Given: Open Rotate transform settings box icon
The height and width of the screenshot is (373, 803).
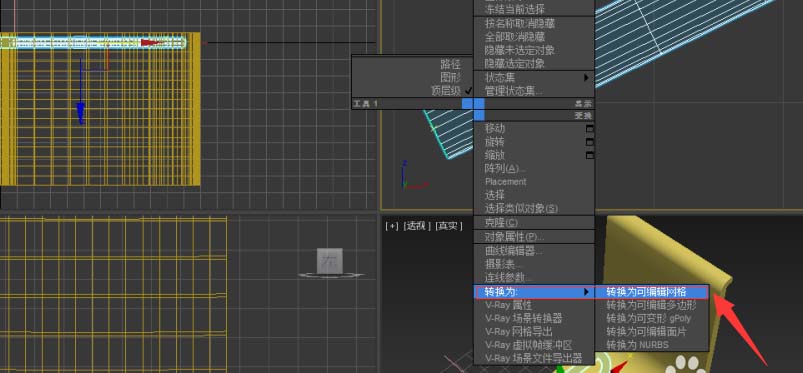Looking at the screenshot, I should pyautogui.click(x=589, y=141).
